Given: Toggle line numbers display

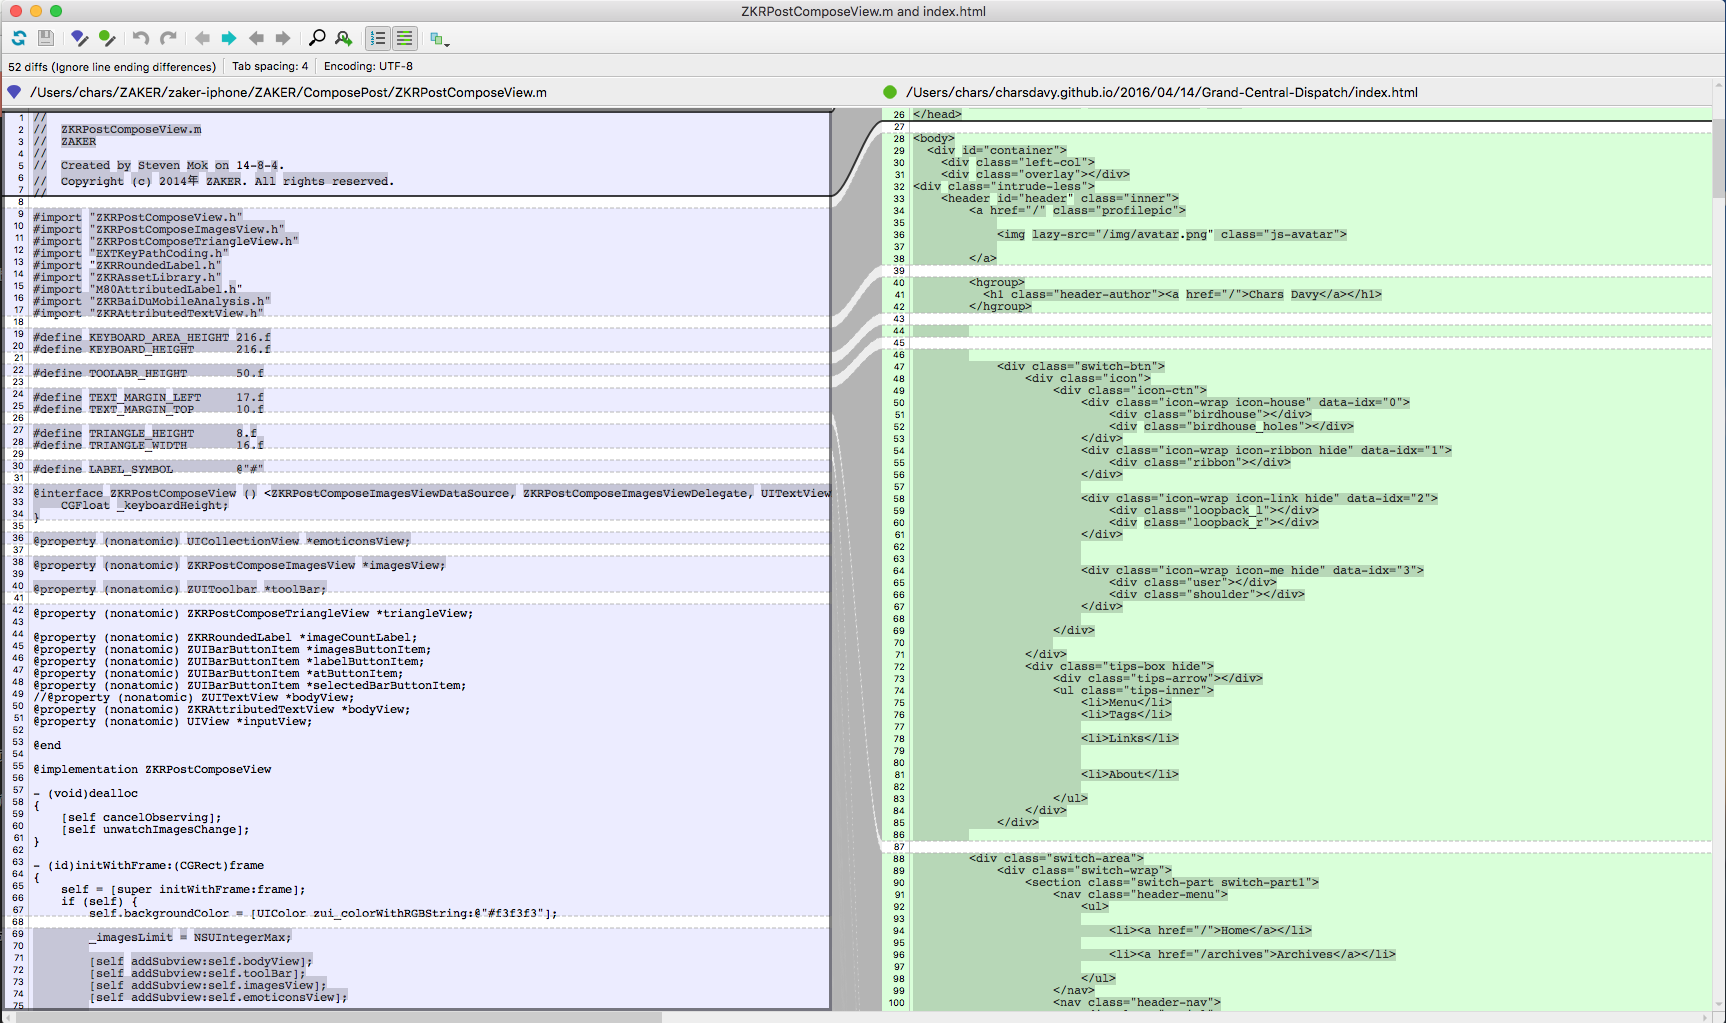Looking at the screenshot, I should pyautogui.click(x=378, y=38).
